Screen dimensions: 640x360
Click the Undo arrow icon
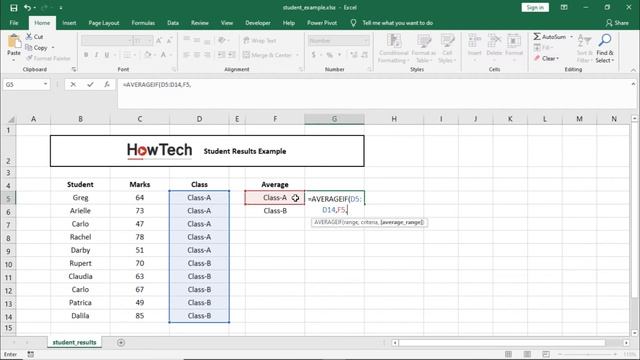point(27,8)
